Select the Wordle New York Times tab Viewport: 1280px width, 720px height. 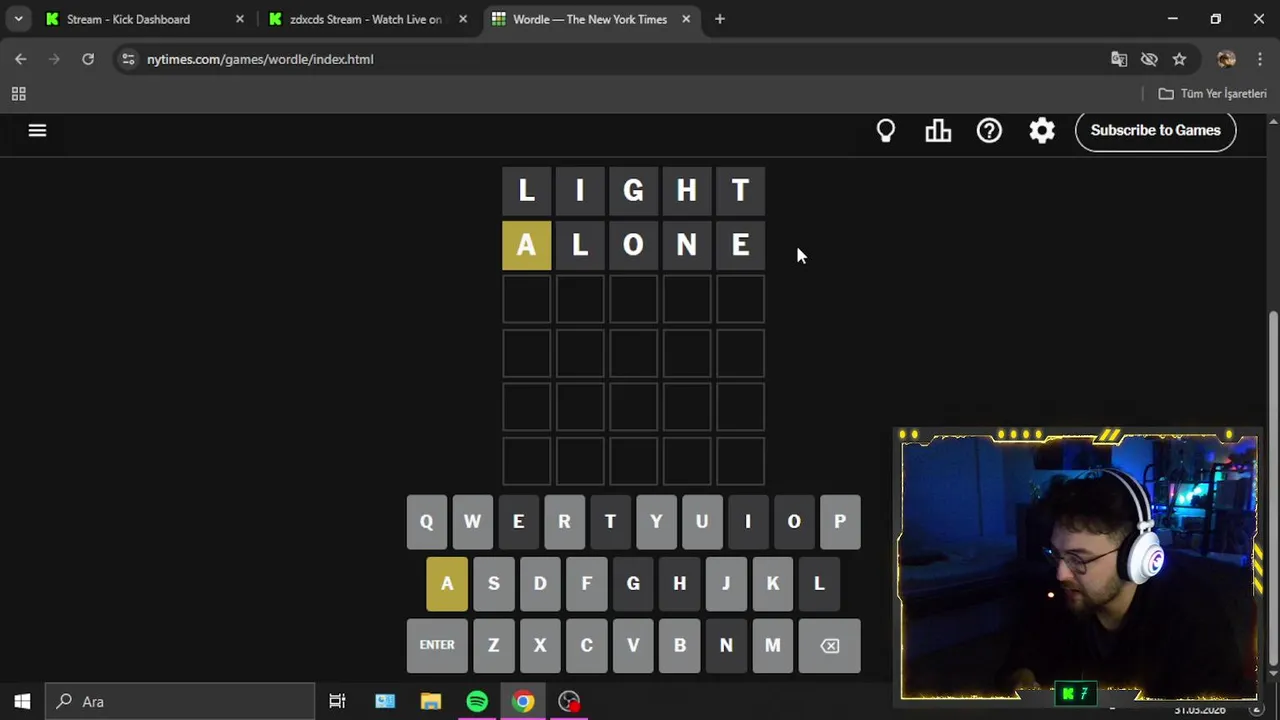(590, 19)
